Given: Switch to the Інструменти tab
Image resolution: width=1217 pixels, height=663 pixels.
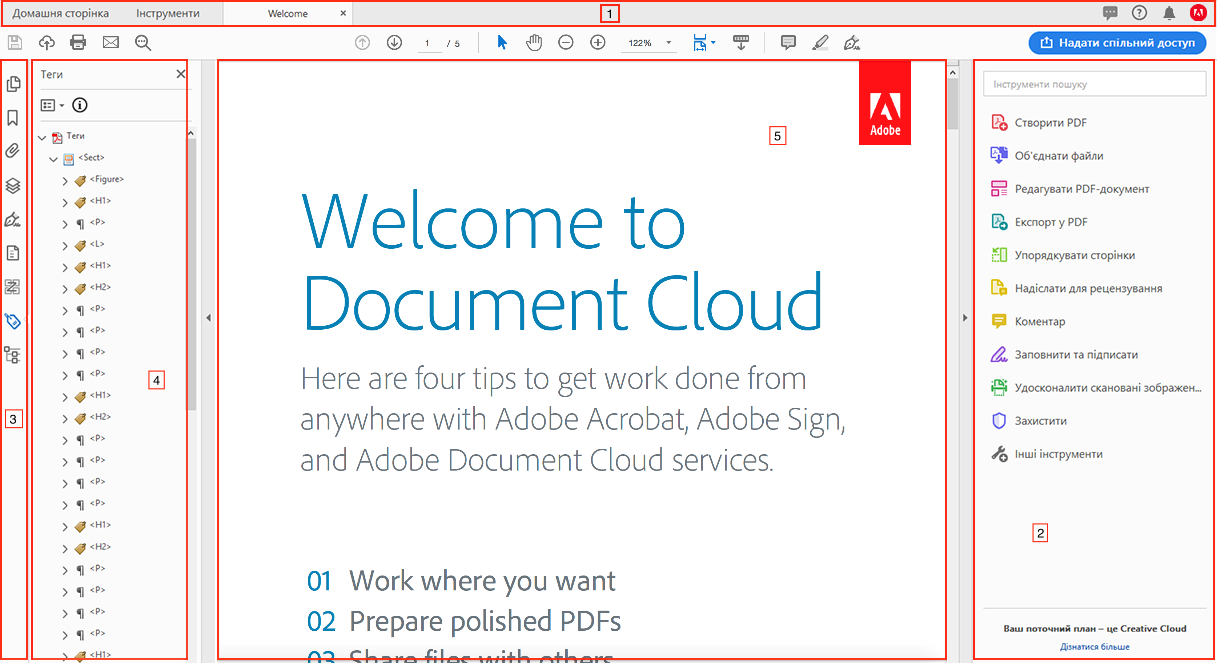Looking at the screenshot, I should coord(167,14).
